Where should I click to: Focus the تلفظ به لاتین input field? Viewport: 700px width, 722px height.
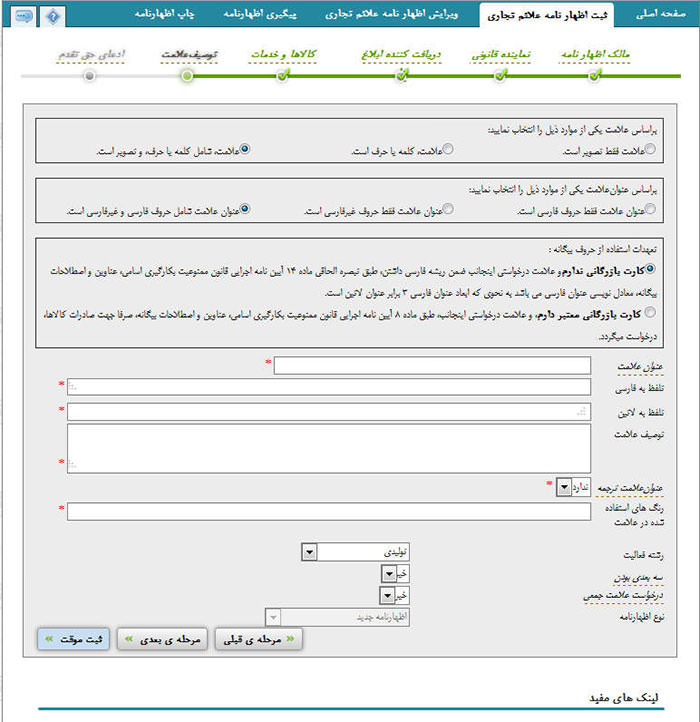click(x=329, y=412)
